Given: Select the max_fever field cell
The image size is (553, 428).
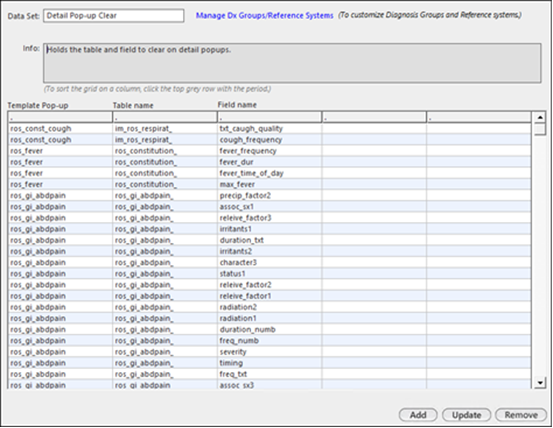Looking at the screenshot, I should coord(269,184).
